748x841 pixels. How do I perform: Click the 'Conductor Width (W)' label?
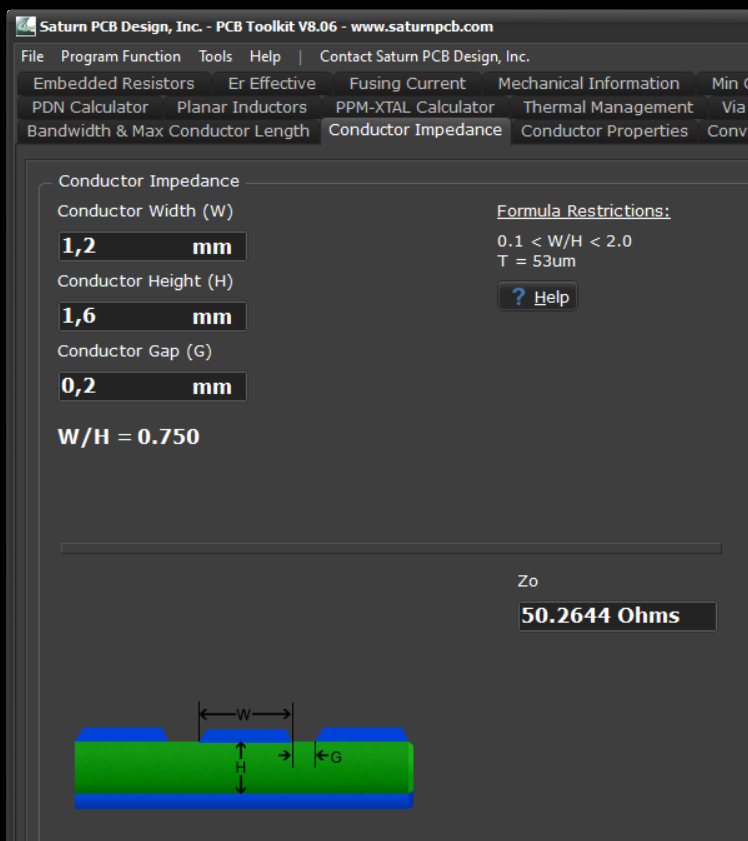click(145, 211)
